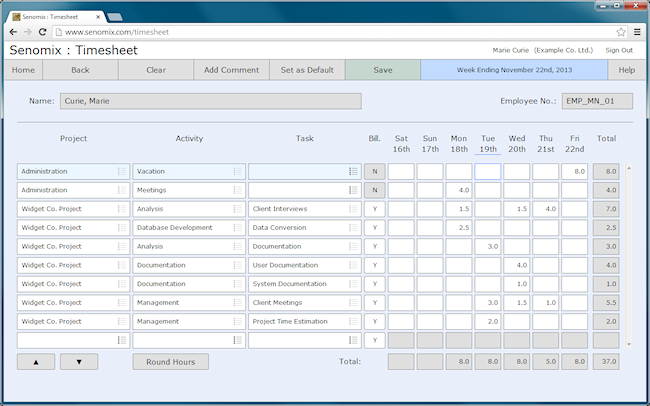Click the Fri 22nd column header

[x=575, y=143]
